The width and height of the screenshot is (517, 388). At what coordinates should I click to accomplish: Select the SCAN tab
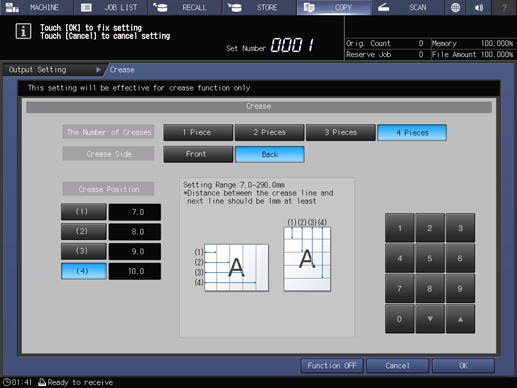click(407, 7)
